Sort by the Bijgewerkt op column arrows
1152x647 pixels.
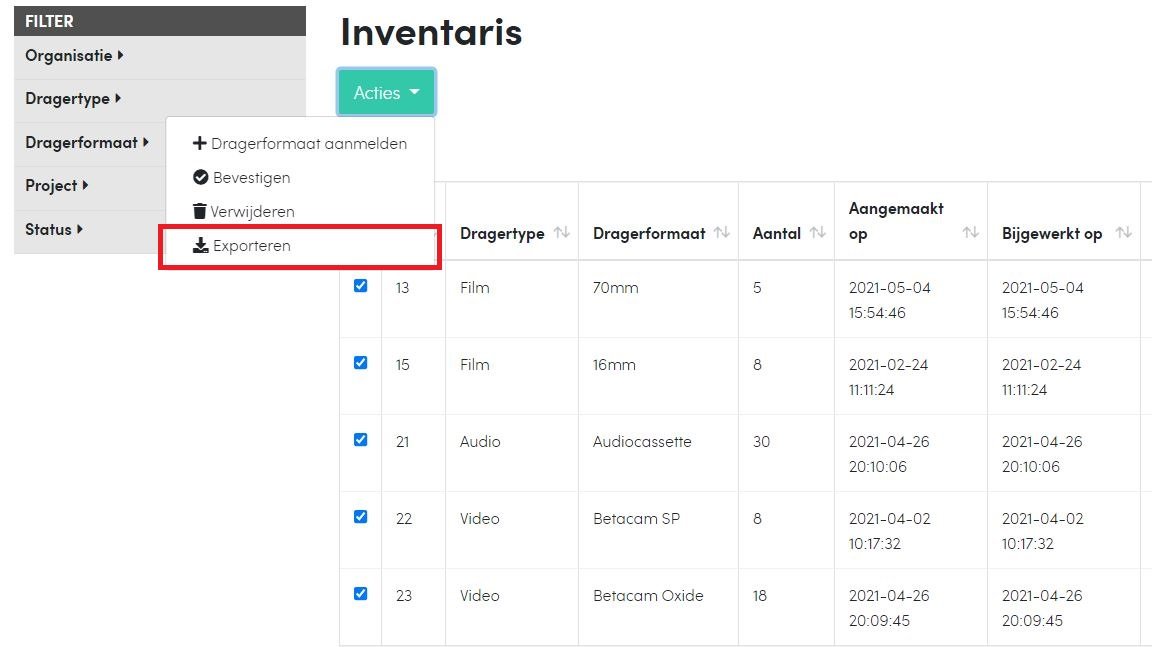pyautogui.click(x=1123, y=233)
